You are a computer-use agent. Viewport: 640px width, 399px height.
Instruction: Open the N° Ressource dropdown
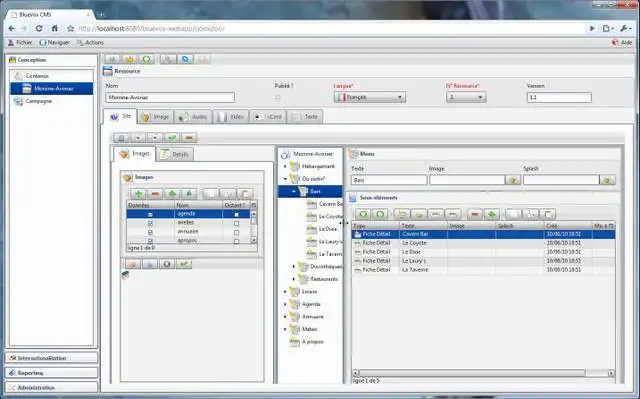(x=466, y=97)
